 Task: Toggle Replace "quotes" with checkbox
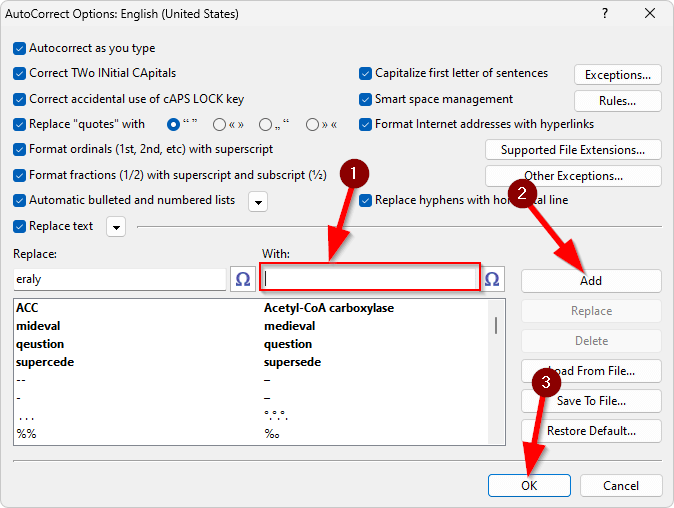point(19,125)
